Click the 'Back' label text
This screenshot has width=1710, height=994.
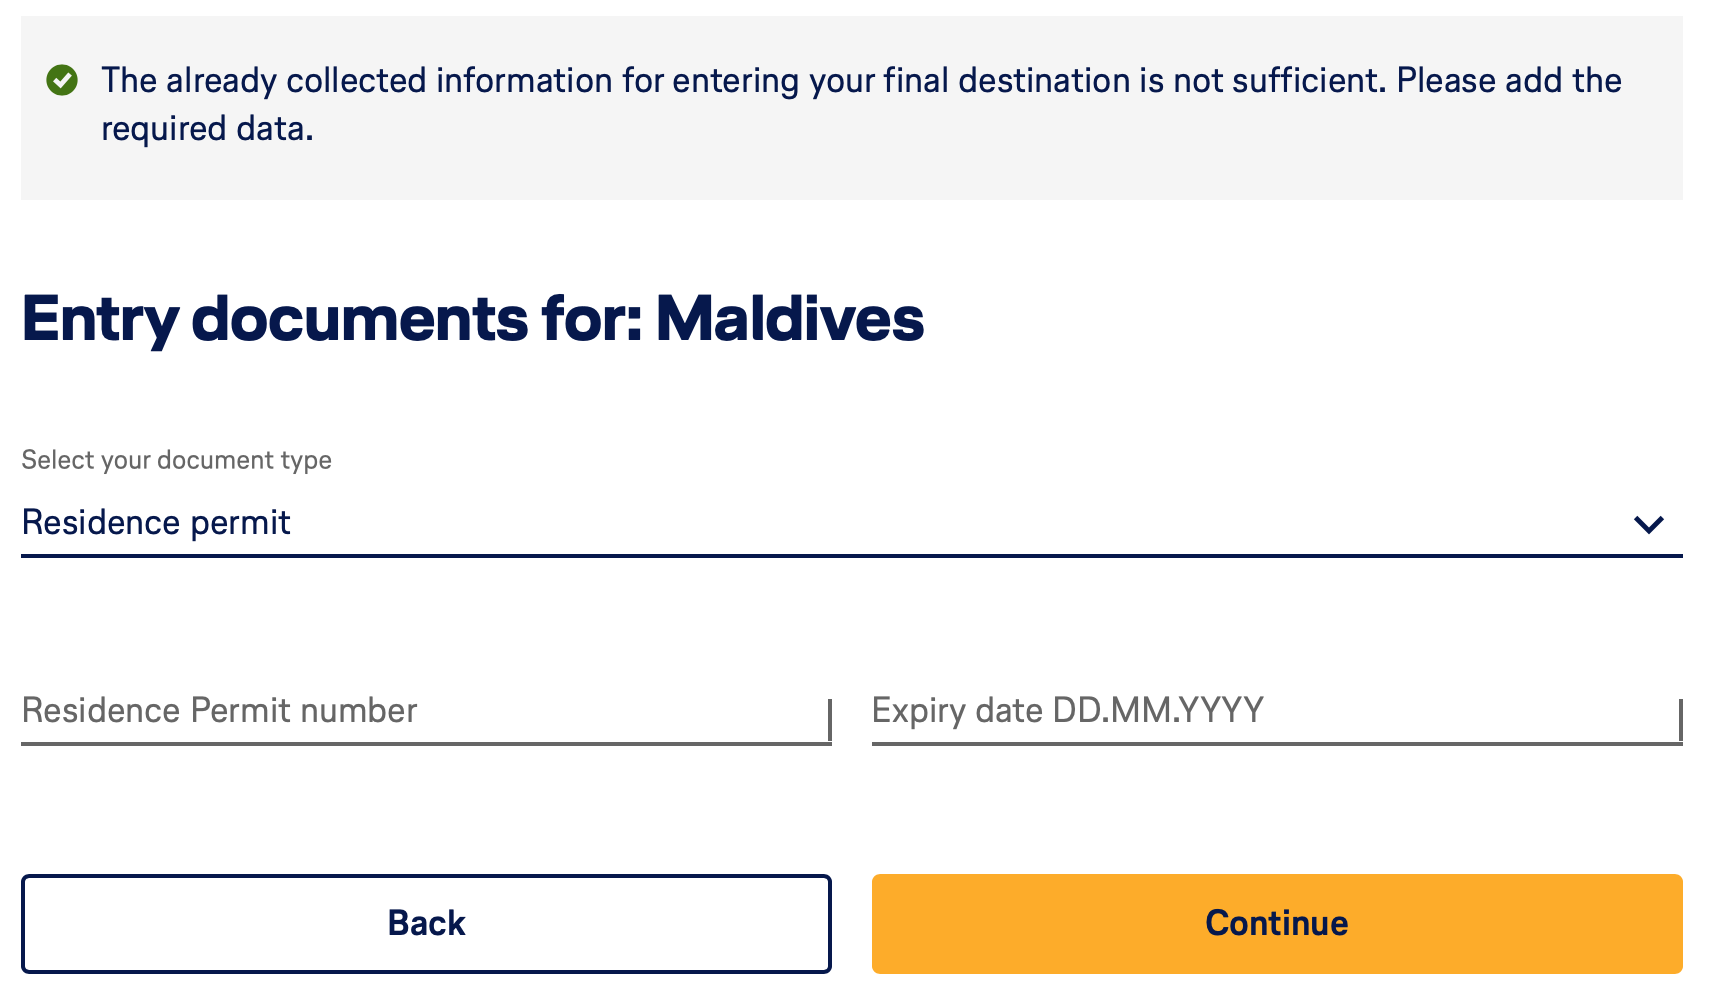(426, 923)
